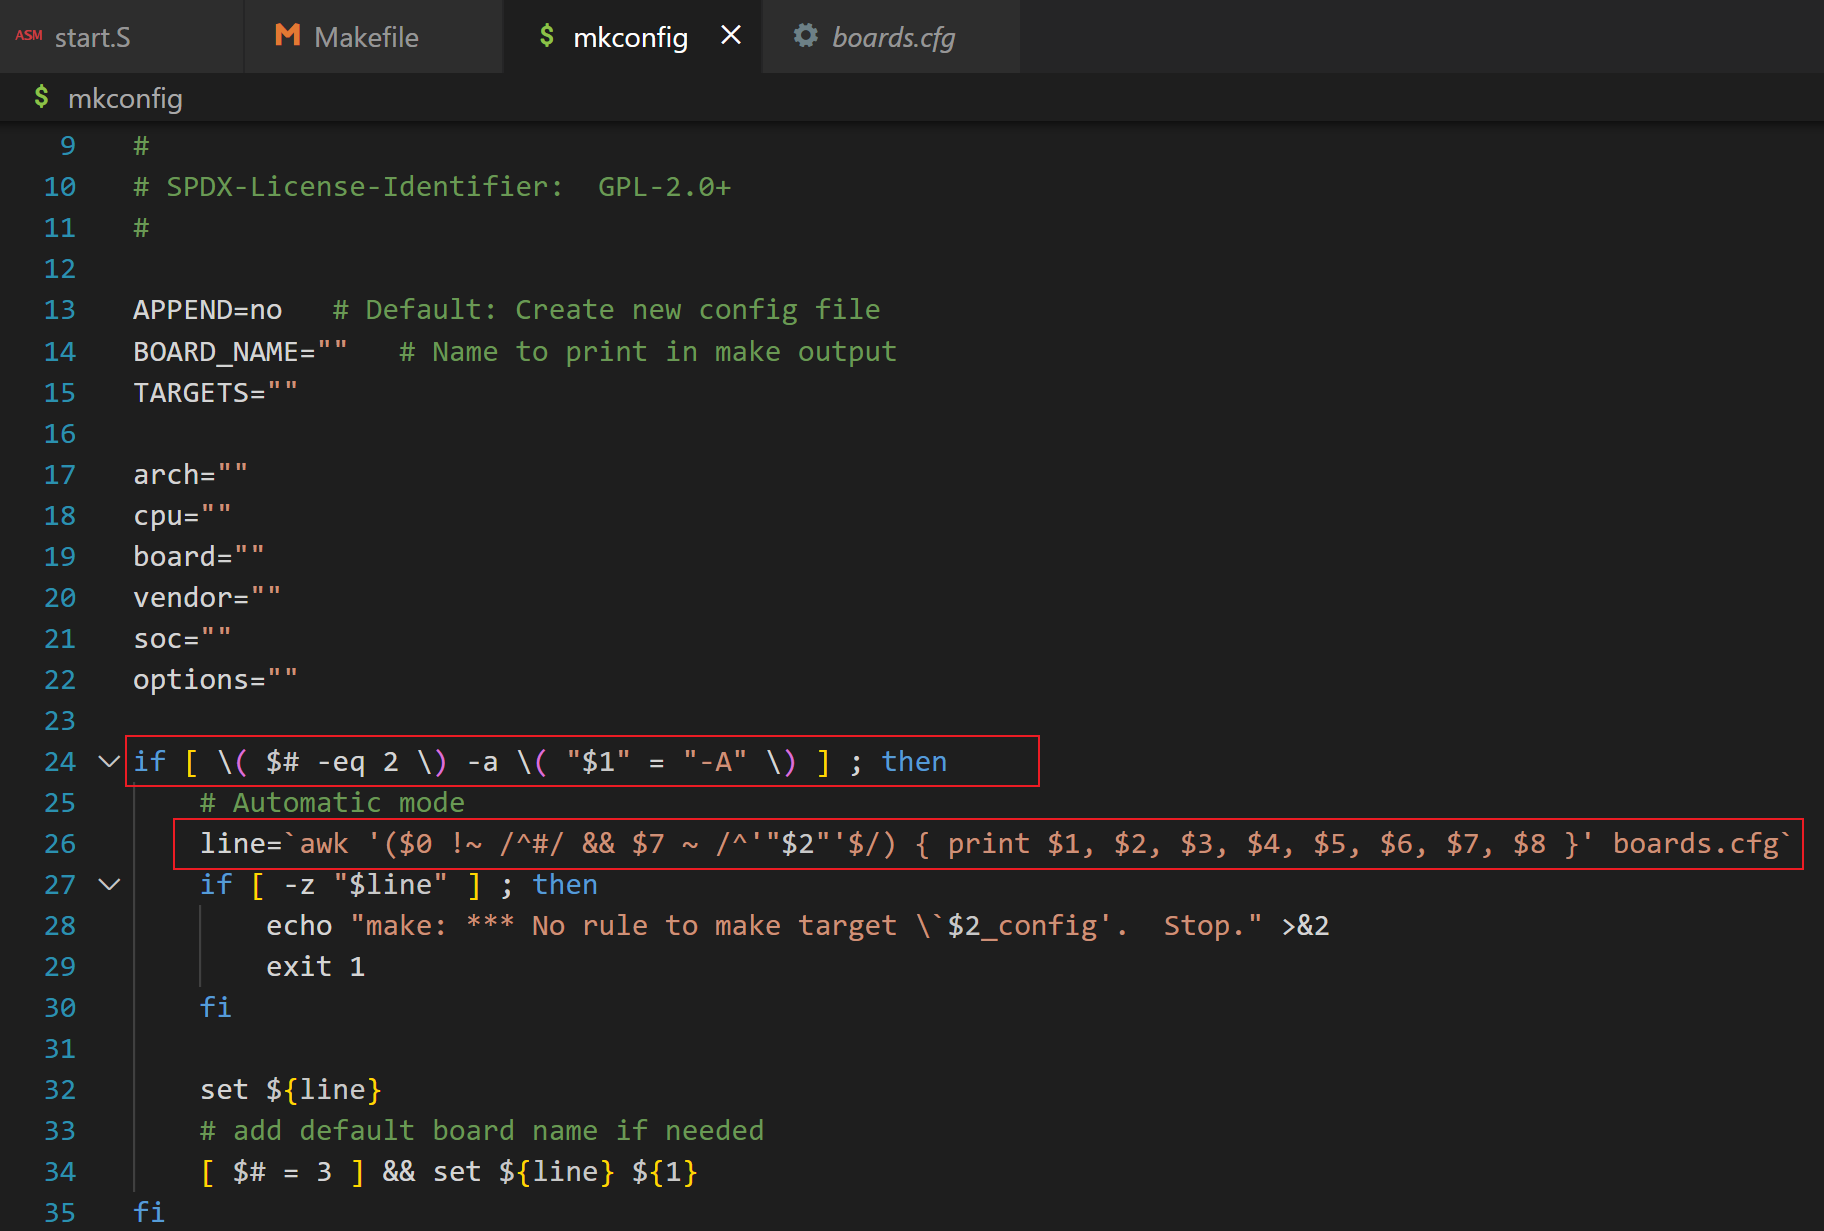Screen dimensions: 1824x1231
Task: Click the gear icon on boards.cfg tab
Action: click(x=806, y=36)
